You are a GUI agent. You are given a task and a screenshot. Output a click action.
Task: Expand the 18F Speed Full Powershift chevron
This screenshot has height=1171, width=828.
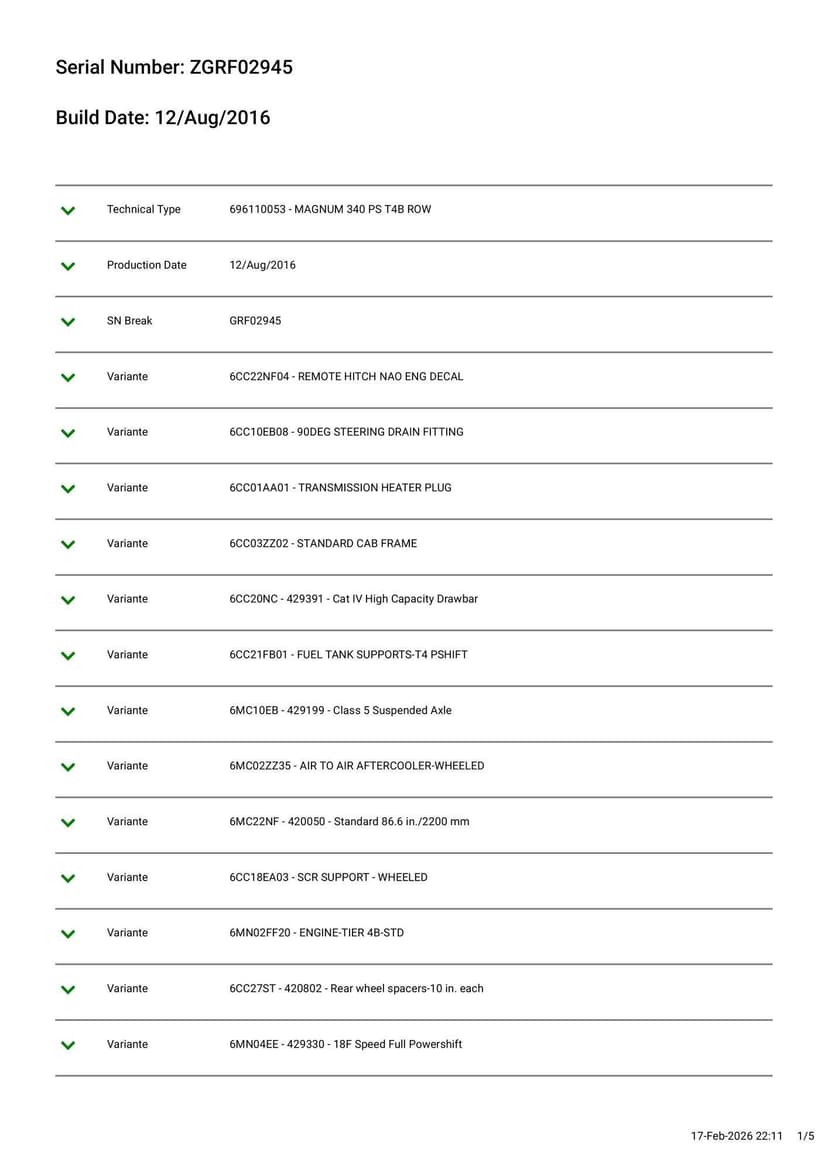point(68,1045)
